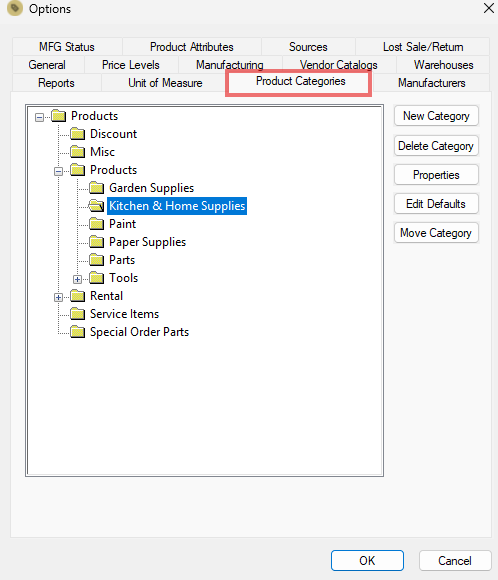Confirm the dialog with OK
The height and width of the screenshot is (580, 498).
point(367,560)
